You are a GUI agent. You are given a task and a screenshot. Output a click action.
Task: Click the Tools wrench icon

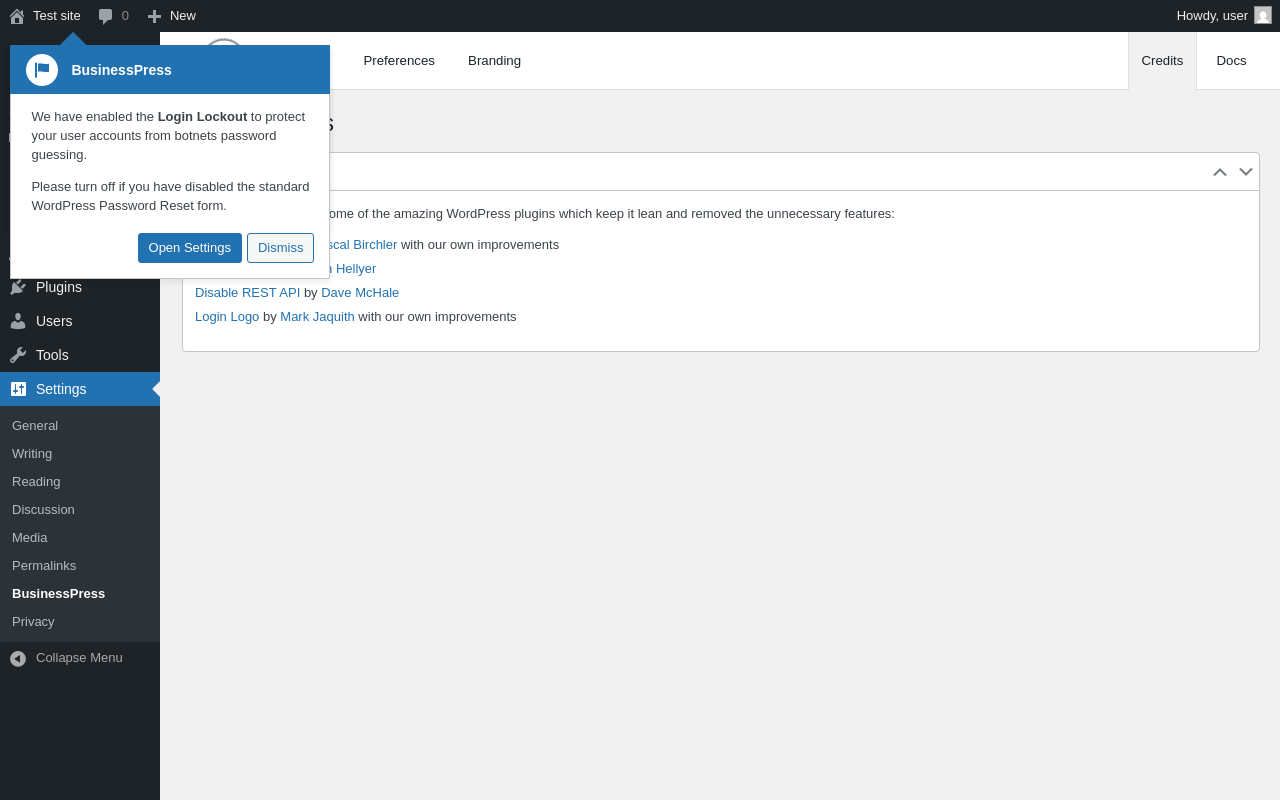(18, 355)
